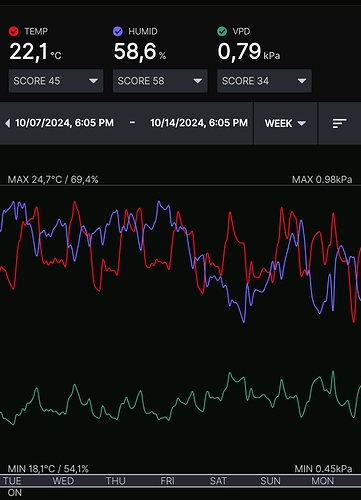Open the SCORE 34 VPD dropdown
361x500 pixels.
(x=264, y=81)
